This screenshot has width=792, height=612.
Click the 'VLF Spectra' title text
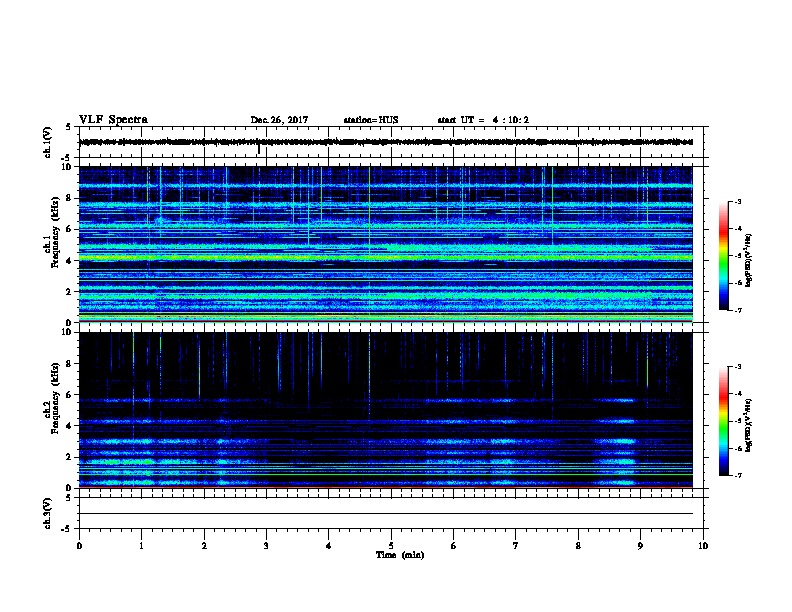tap(113, 120)
